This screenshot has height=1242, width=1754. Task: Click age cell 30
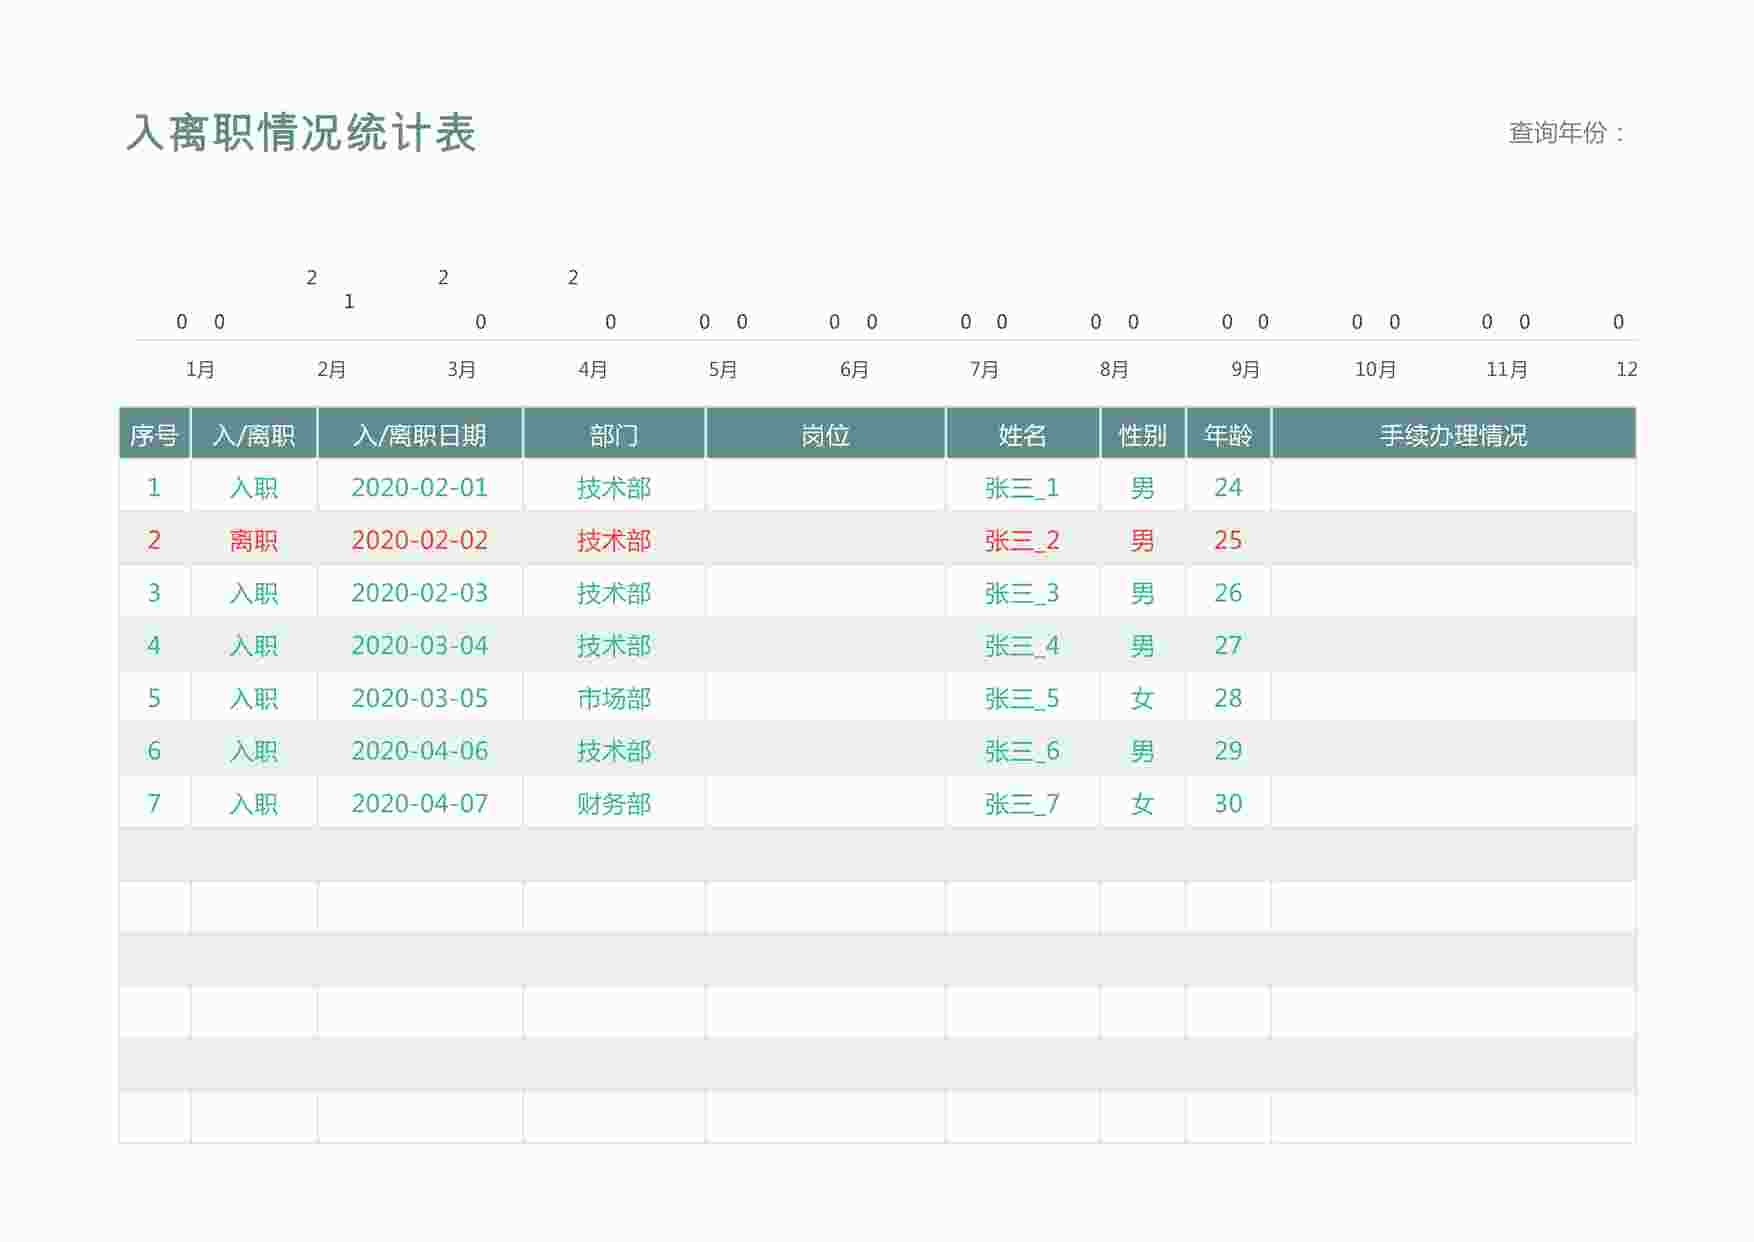coord(1228,803)
